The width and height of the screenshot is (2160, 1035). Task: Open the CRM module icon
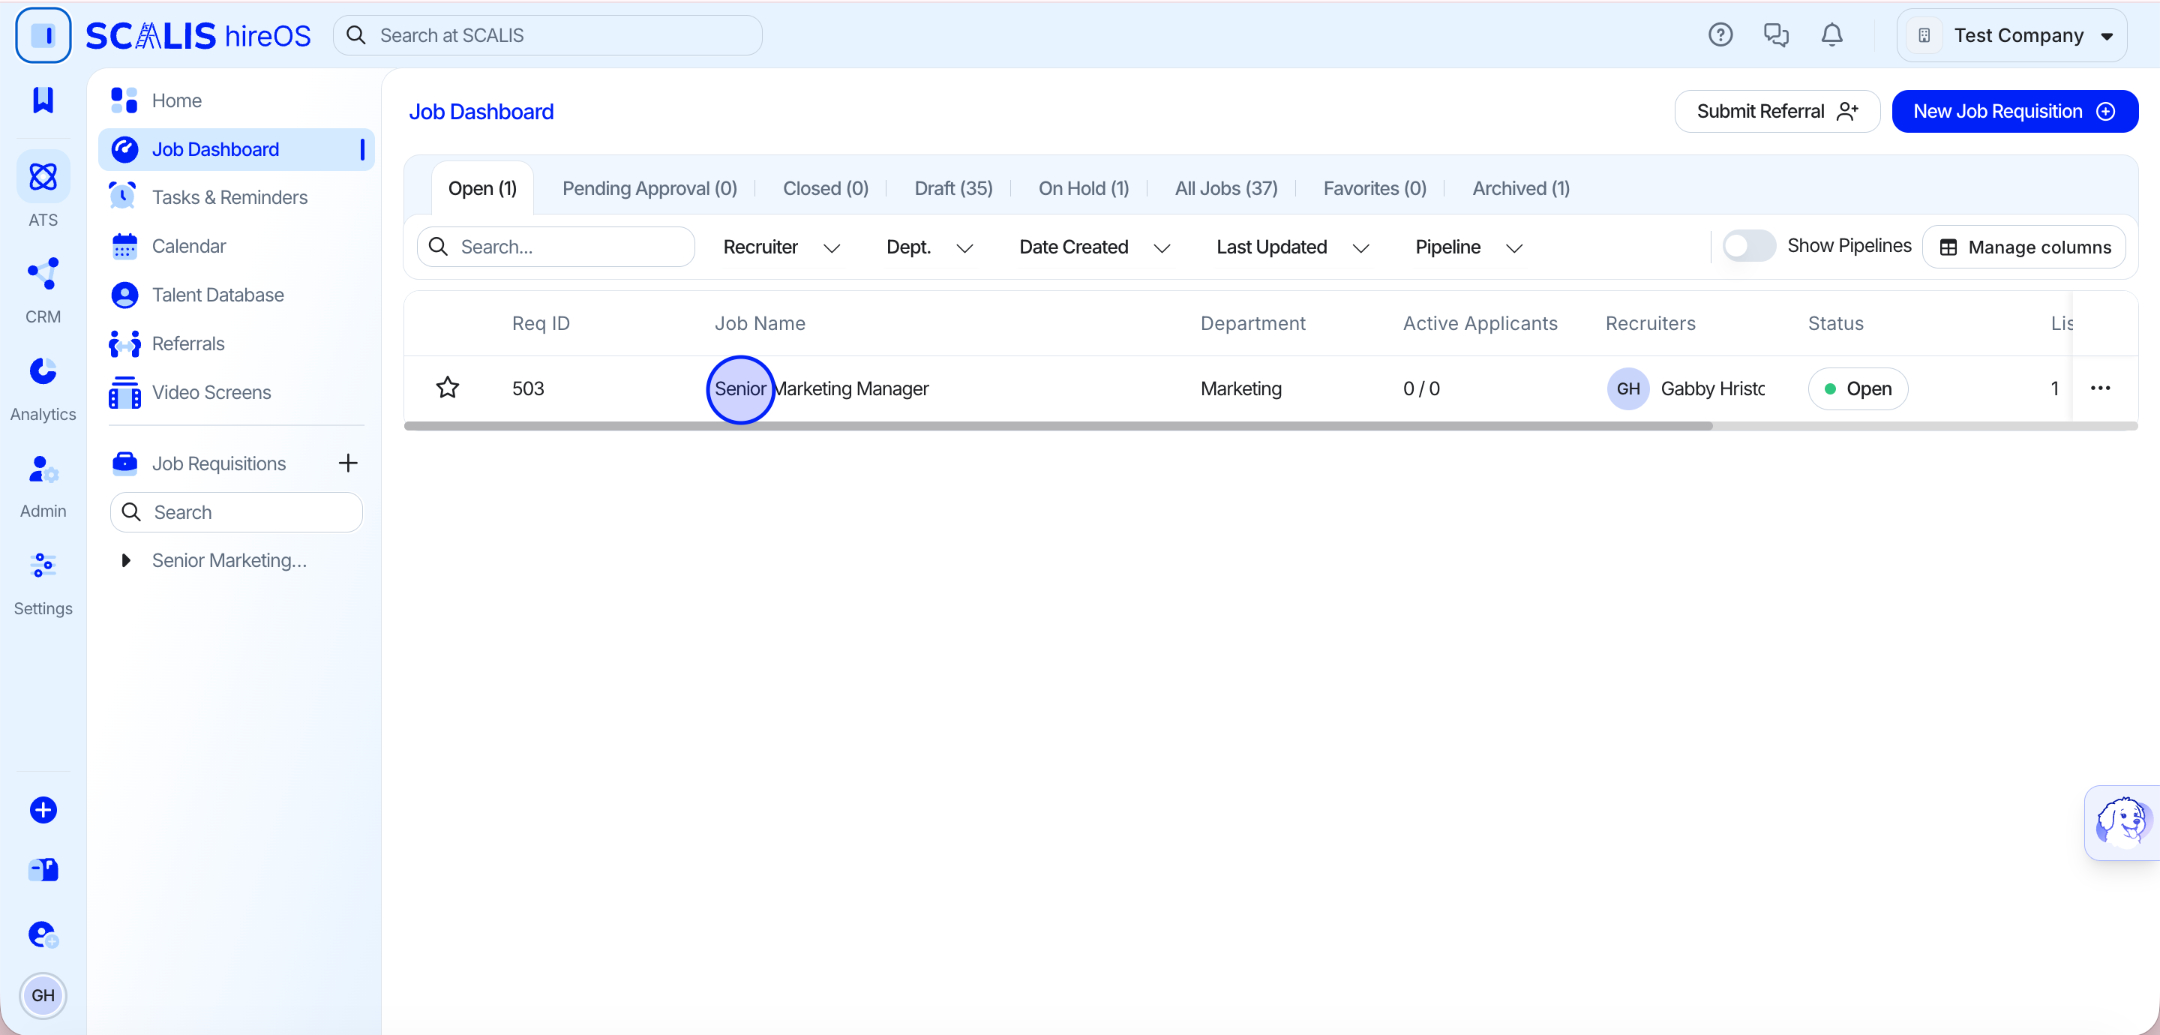click(x=43, y=273)
